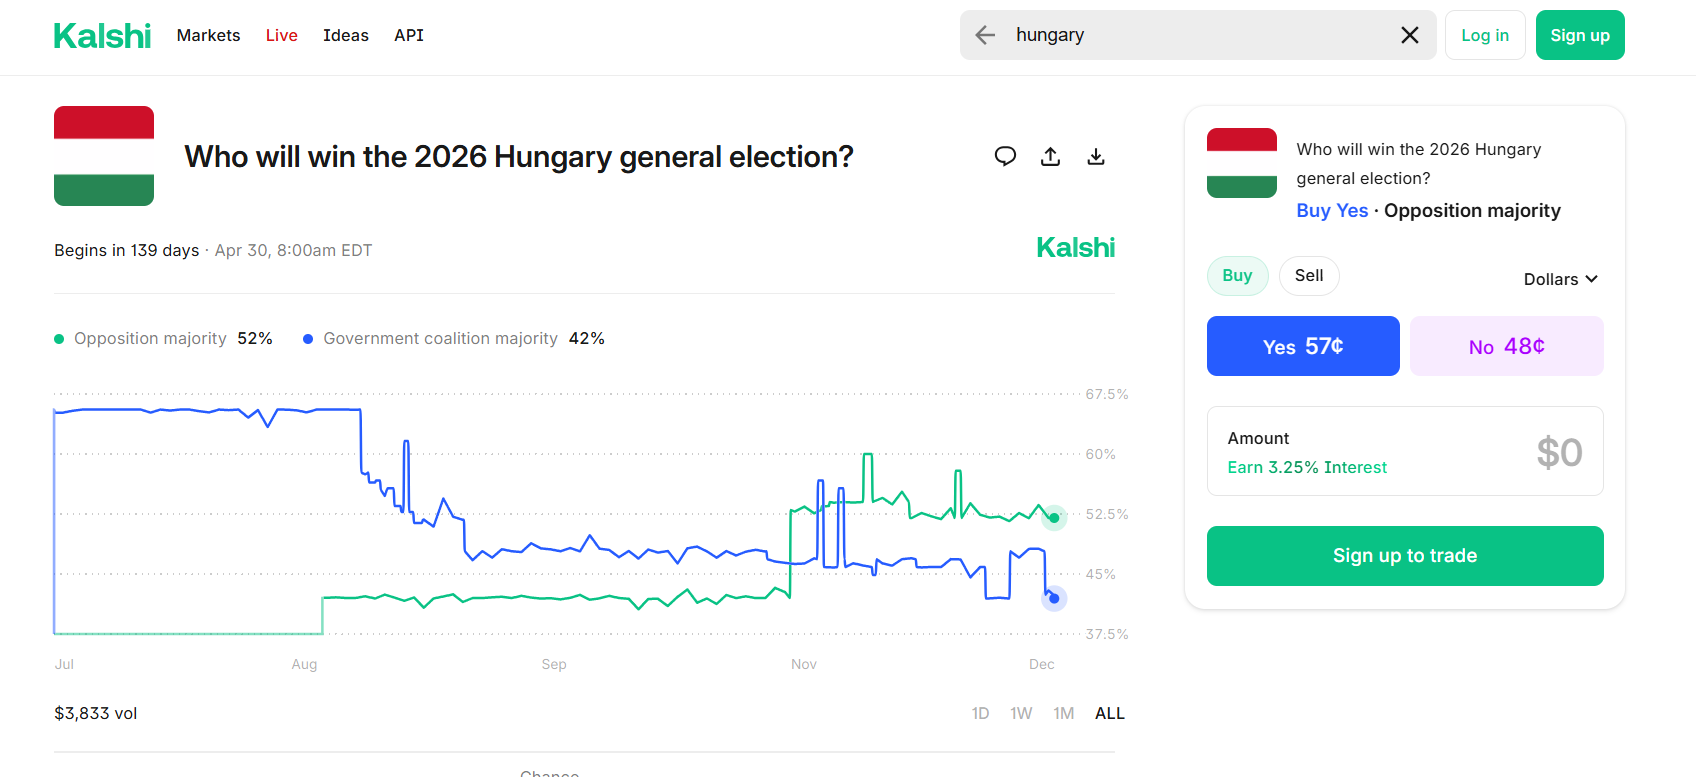The height and width of the screenshot is (777, 1696).
Task: Clear the search text with X
Action: tap(1409, 35)
